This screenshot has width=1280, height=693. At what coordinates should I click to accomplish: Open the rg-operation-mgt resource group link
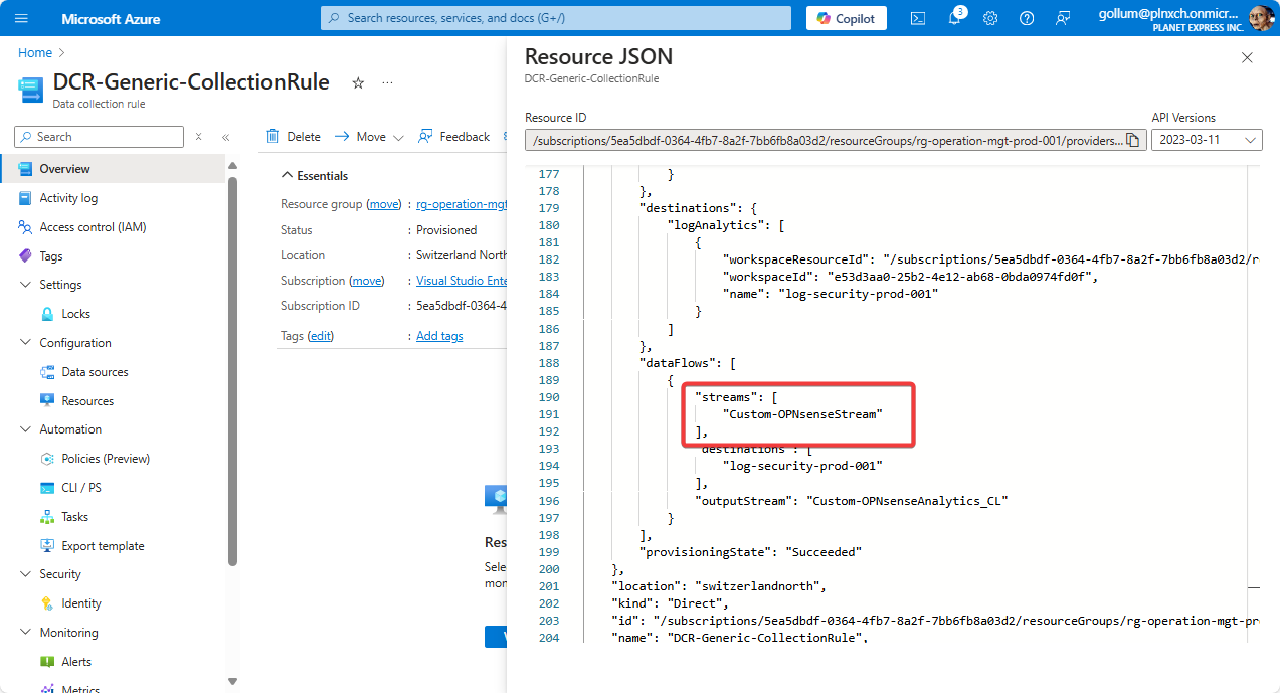[462, 204]
